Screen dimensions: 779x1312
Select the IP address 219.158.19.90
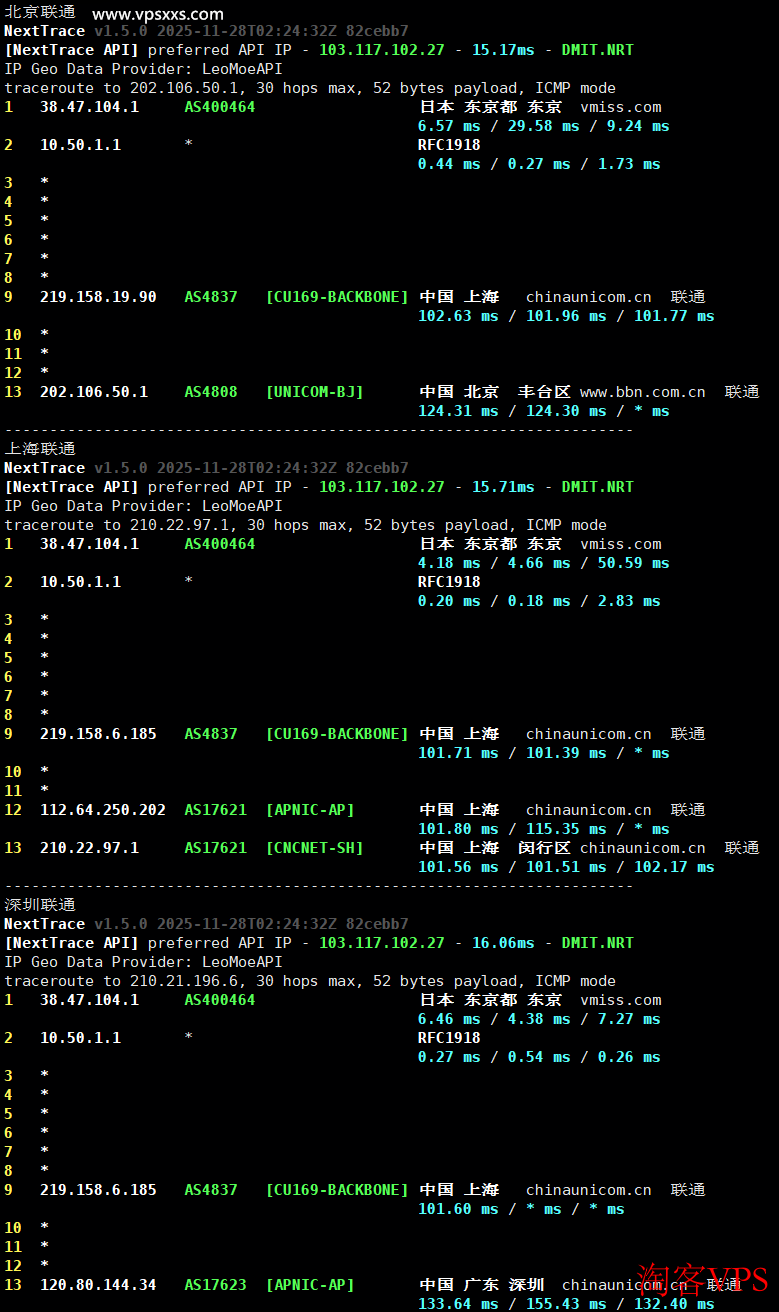98,297
